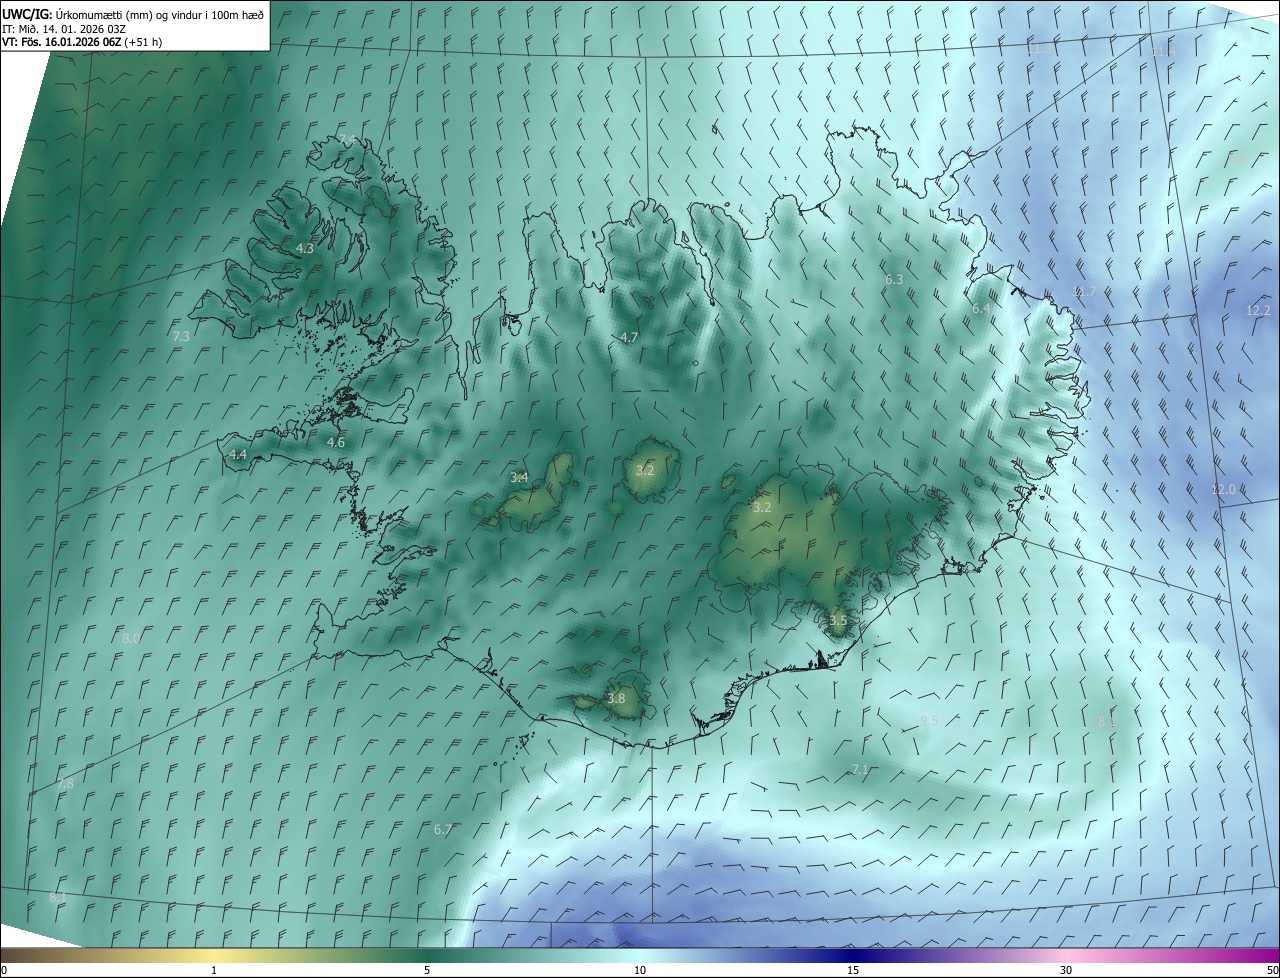Click the 7.4 value label on the map
The height and width of the screenshot is (978, 1280).
tap(347, 139)
